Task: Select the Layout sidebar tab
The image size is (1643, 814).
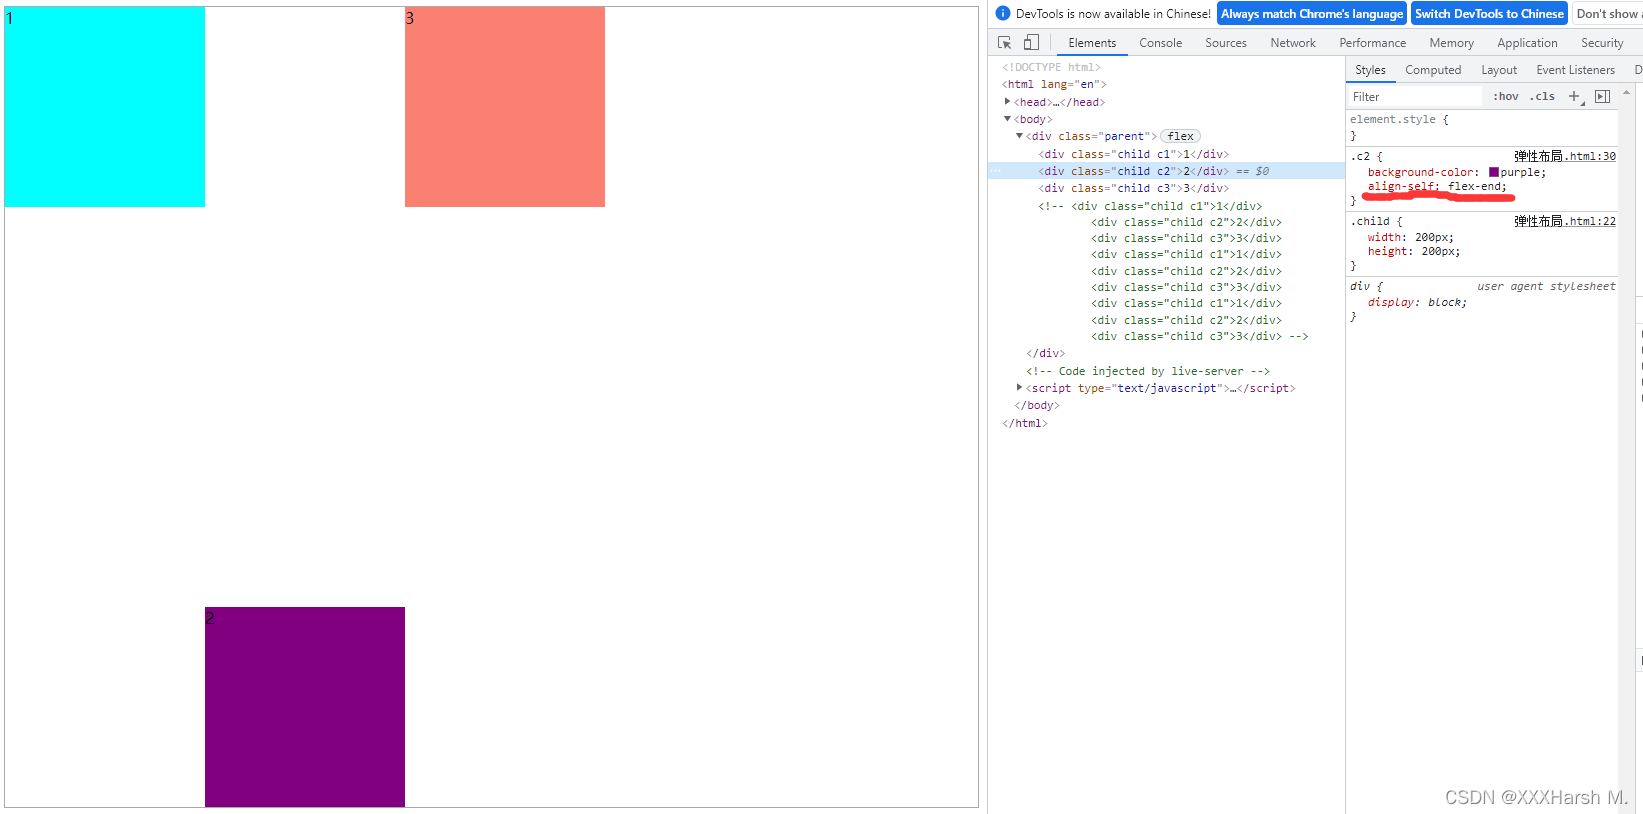Action: 1499,70
